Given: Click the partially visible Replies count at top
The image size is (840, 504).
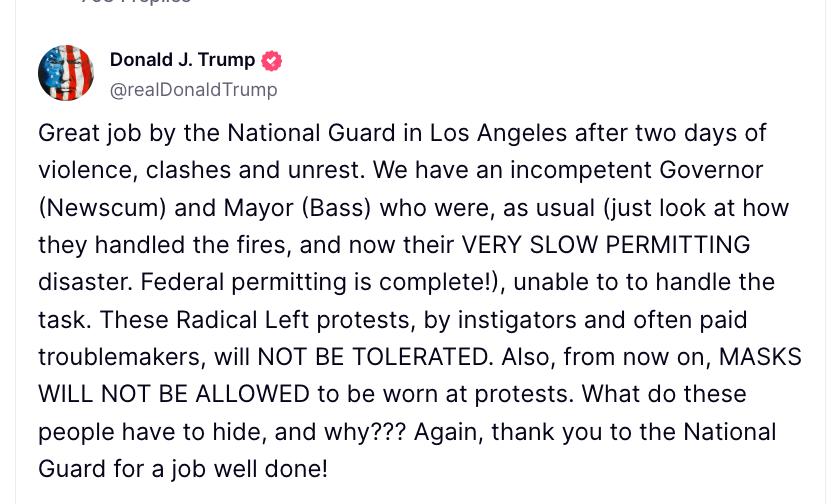Looking at the screenshot, I should (x=135, y=2).
